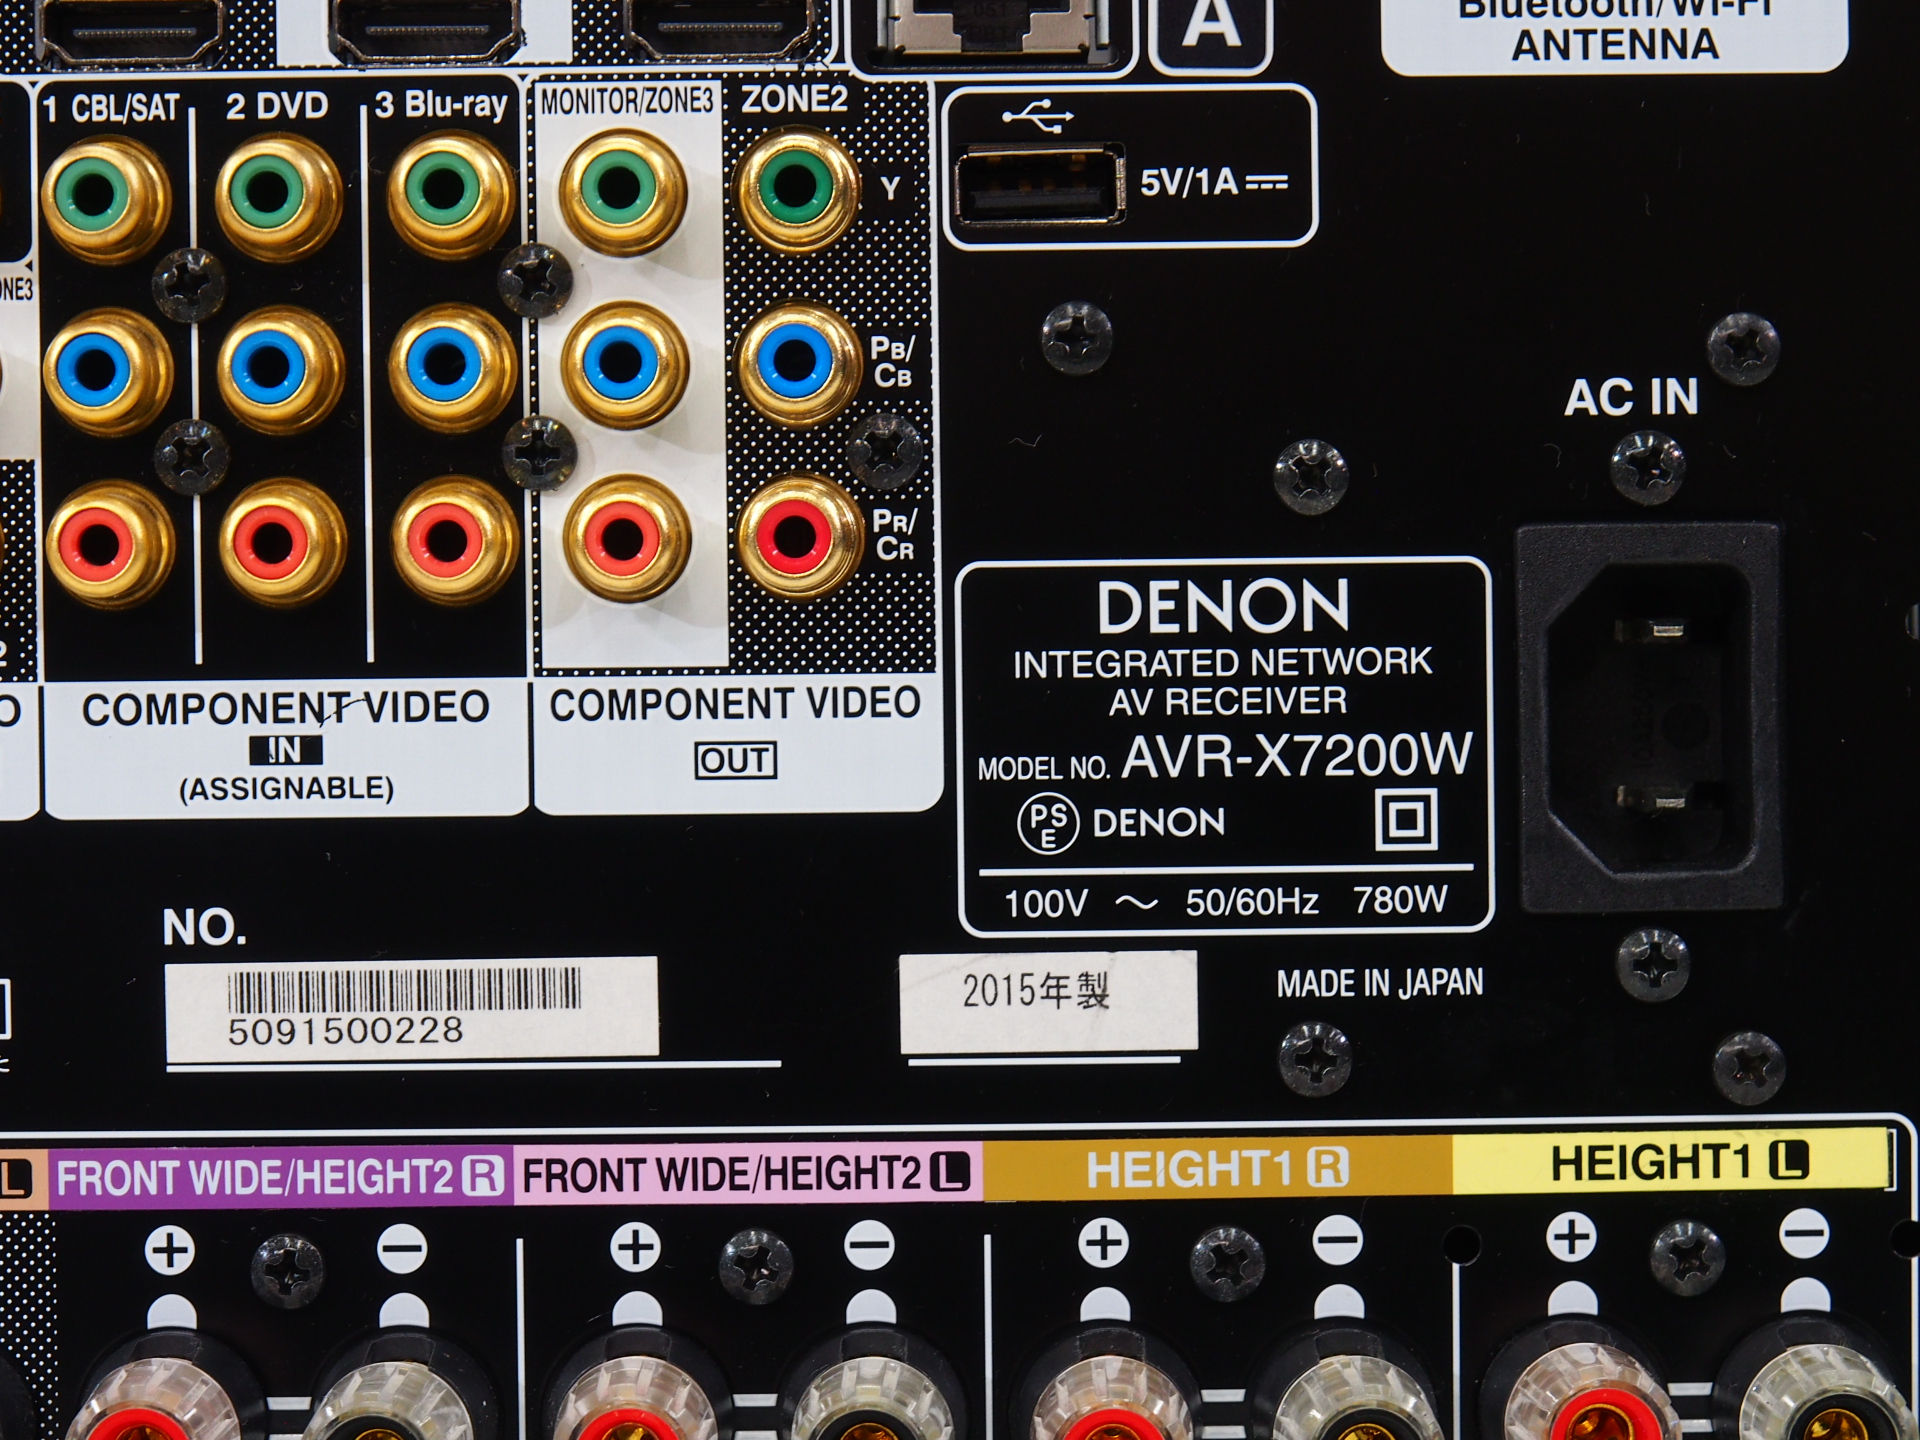The image size is (1920, 1440).
Task: Select the AC IN power socket
Action: coord(1649,717)
